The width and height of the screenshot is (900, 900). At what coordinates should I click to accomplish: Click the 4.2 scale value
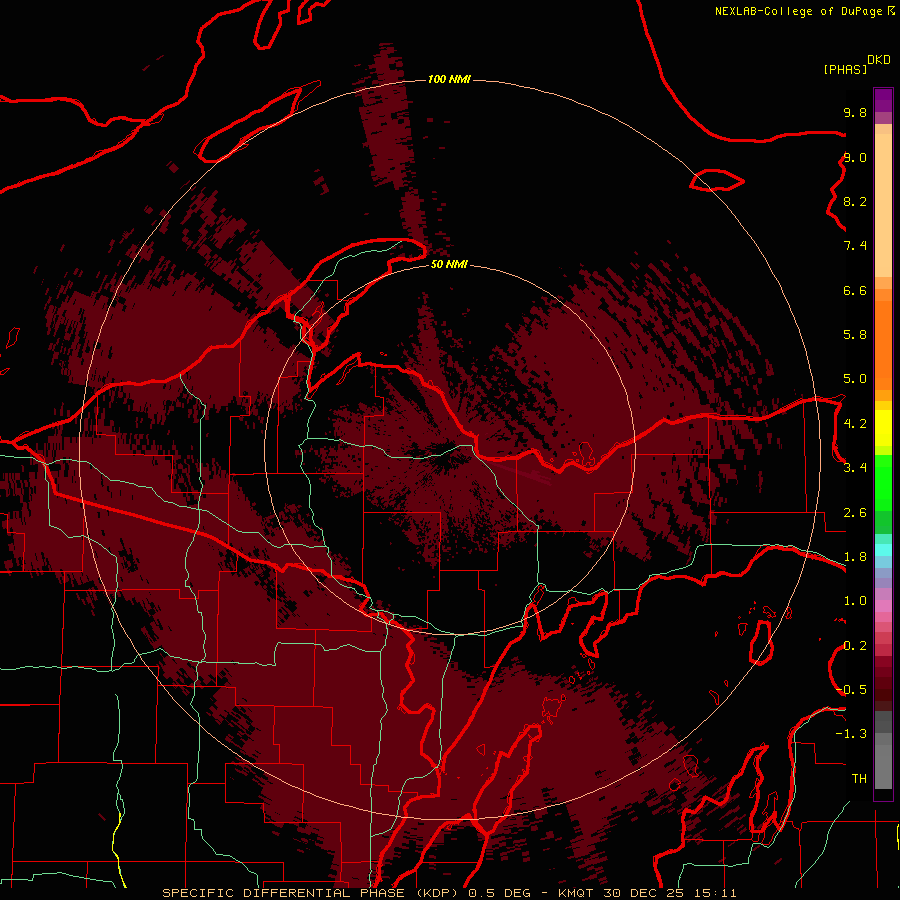pos(855,424)
